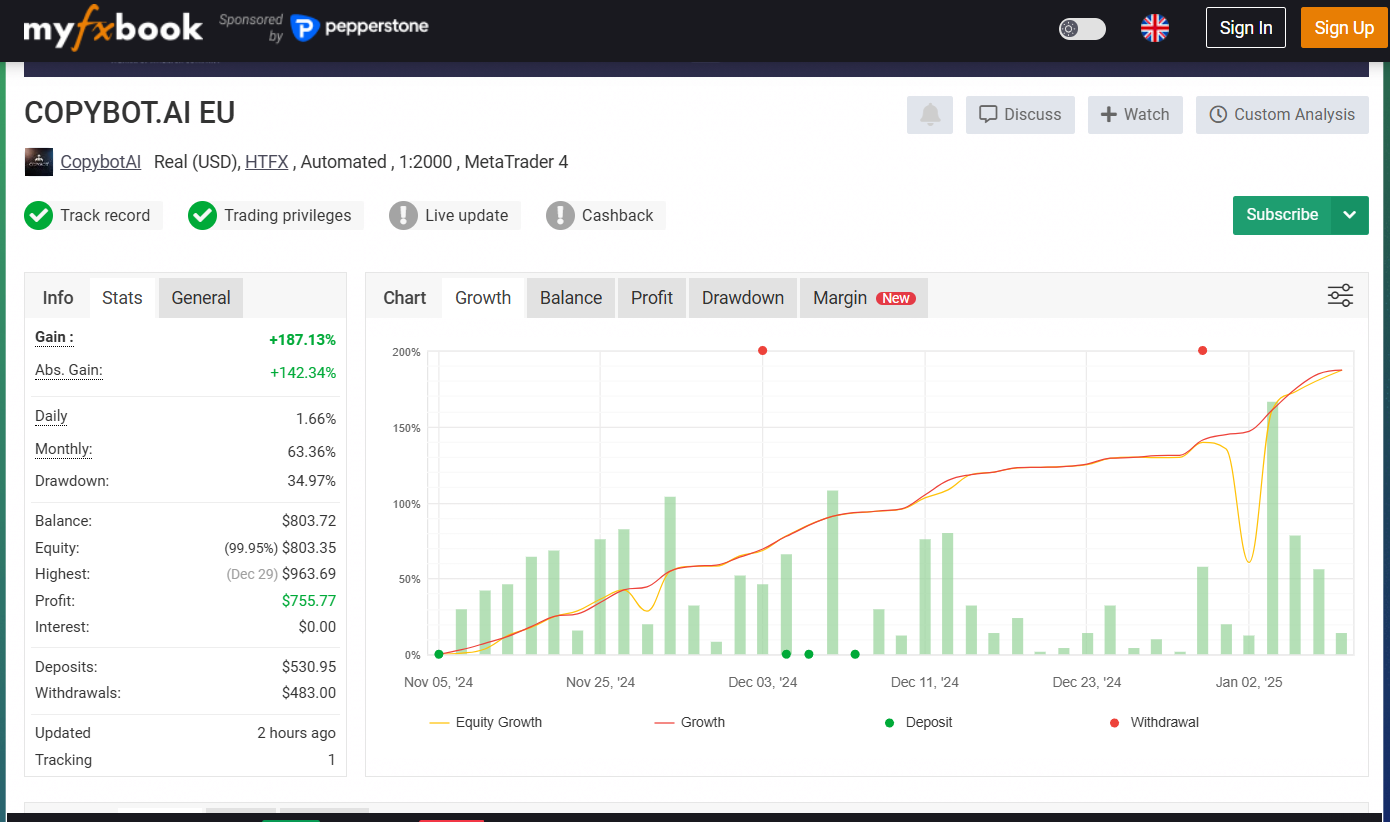Click the Track record green checkmark
The width and height of the screenshot is (1390, 822).
(39, 215)
